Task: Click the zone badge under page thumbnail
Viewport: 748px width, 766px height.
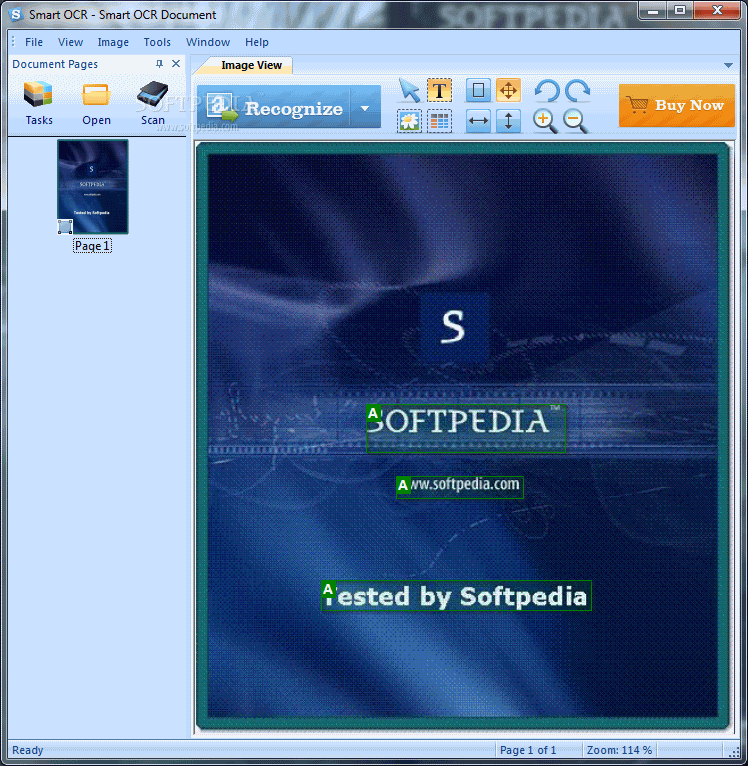Action: coord(65,227)
